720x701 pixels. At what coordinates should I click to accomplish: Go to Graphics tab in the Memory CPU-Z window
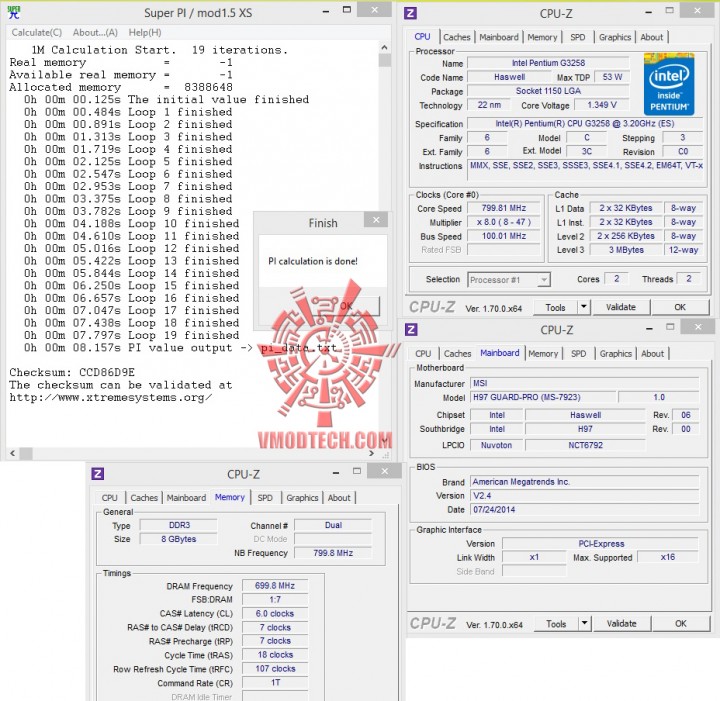click(302, 498)
